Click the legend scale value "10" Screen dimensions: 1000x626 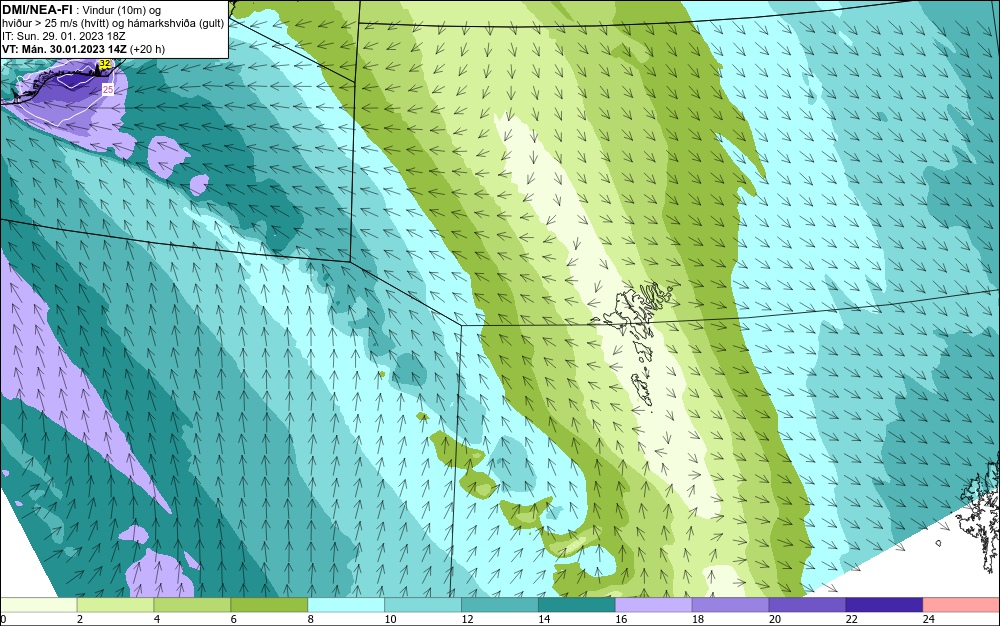click(x=390, y=619)
